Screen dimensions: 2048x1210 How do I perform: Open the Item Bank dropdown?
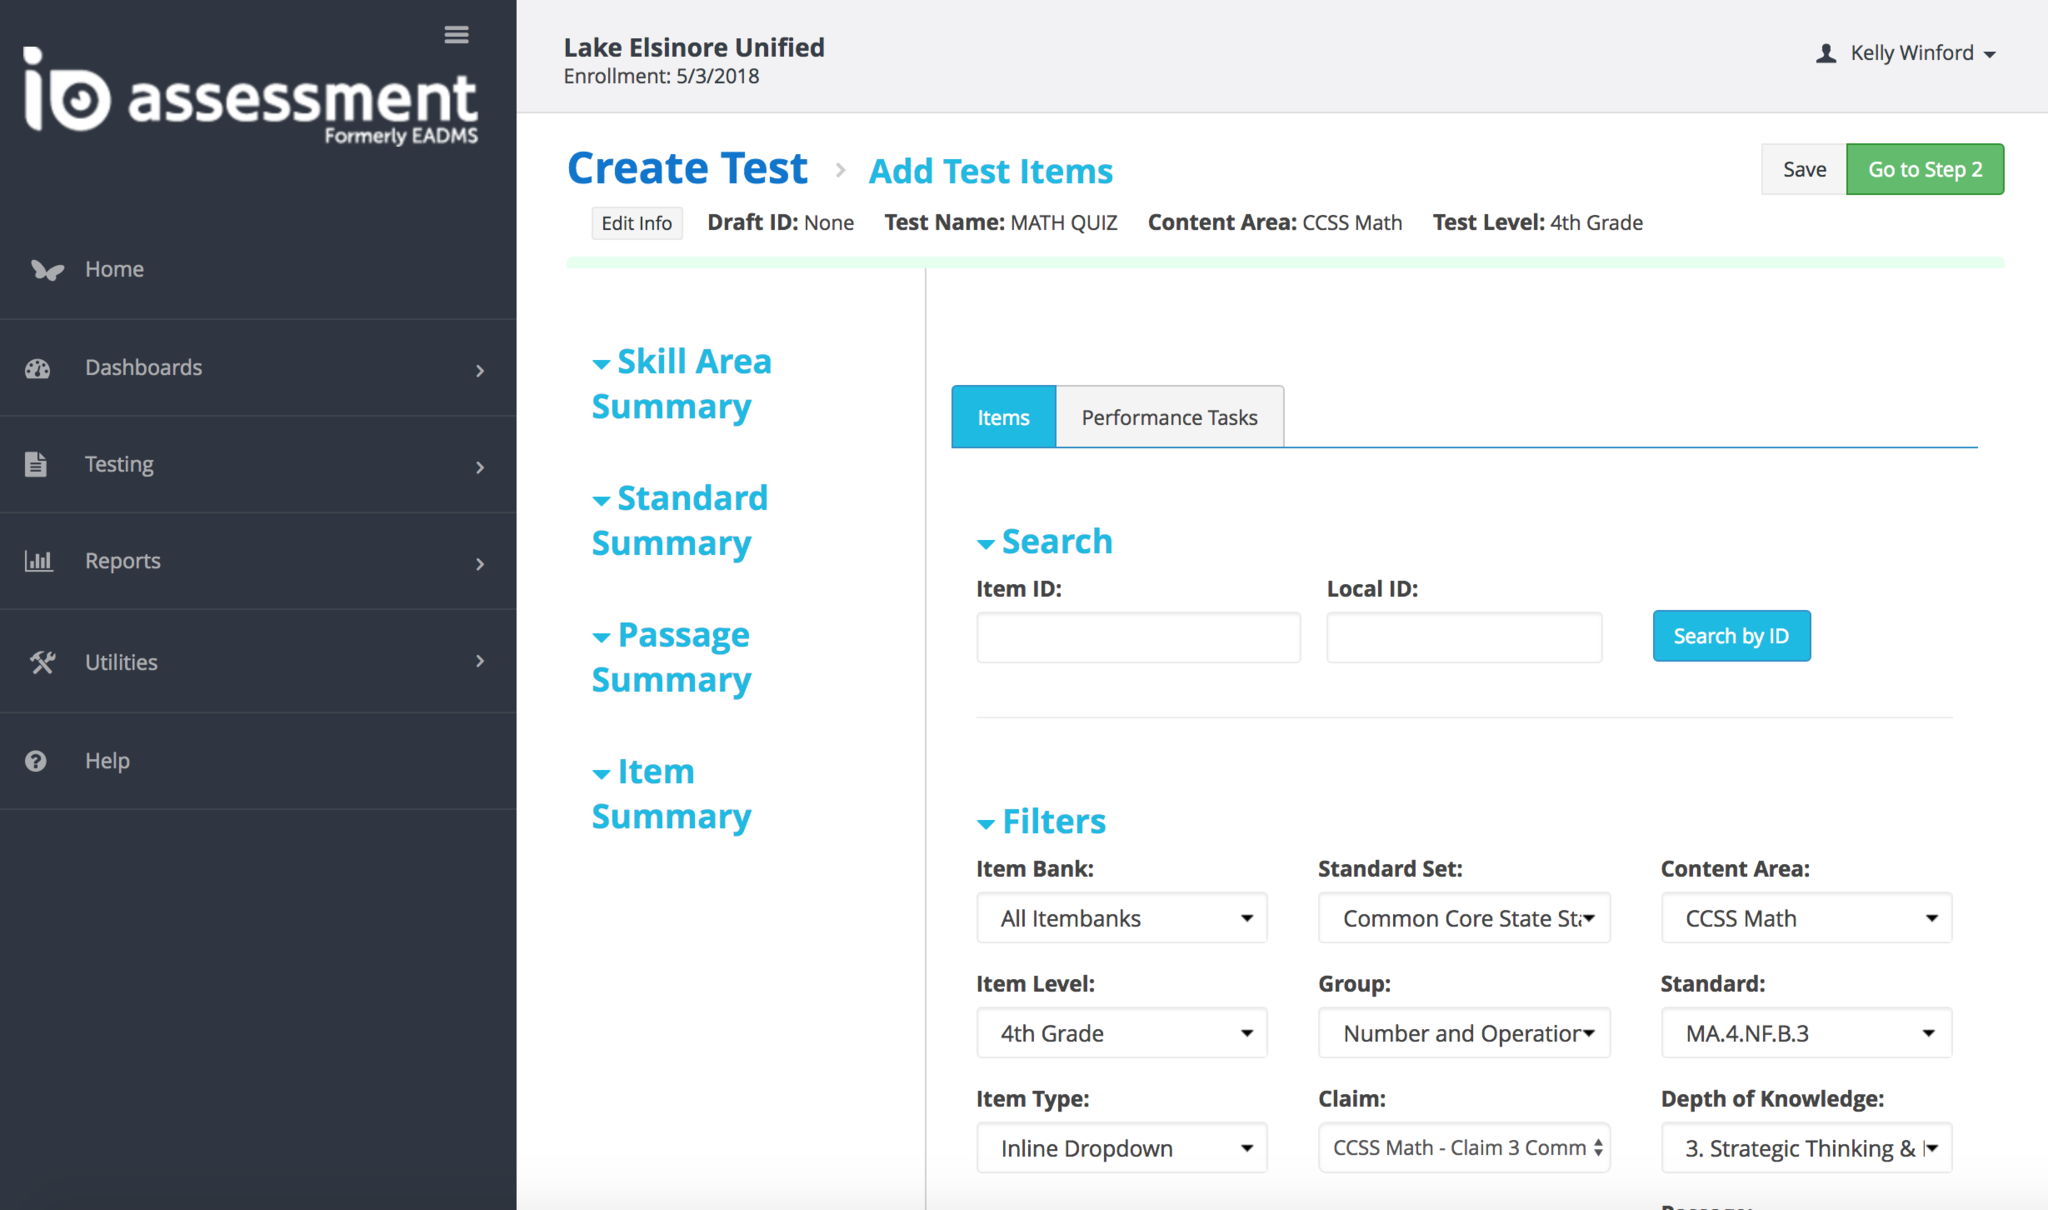(1121, 918)
